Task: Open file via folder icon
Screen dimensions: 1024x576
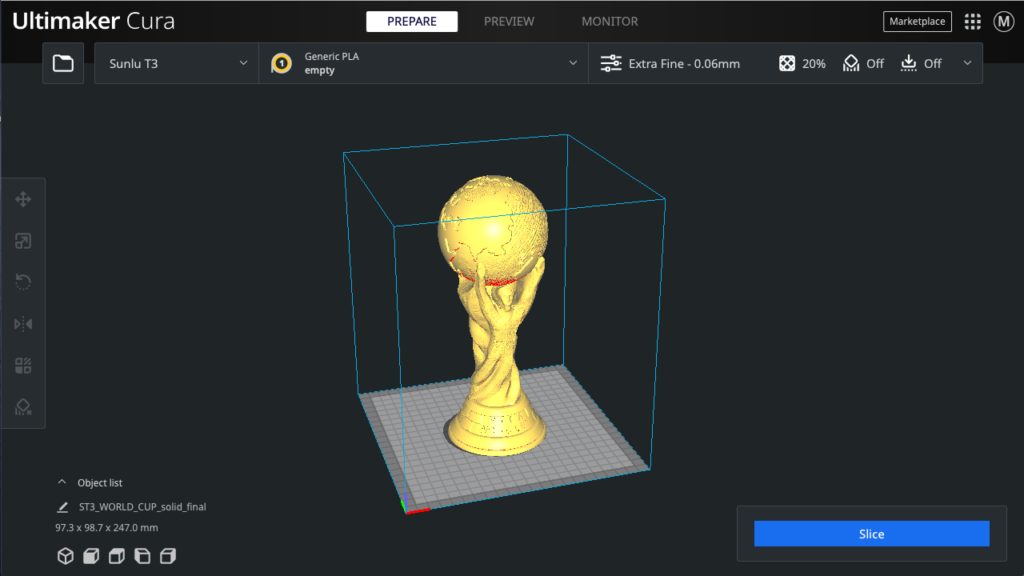Action: click(63, 63)
